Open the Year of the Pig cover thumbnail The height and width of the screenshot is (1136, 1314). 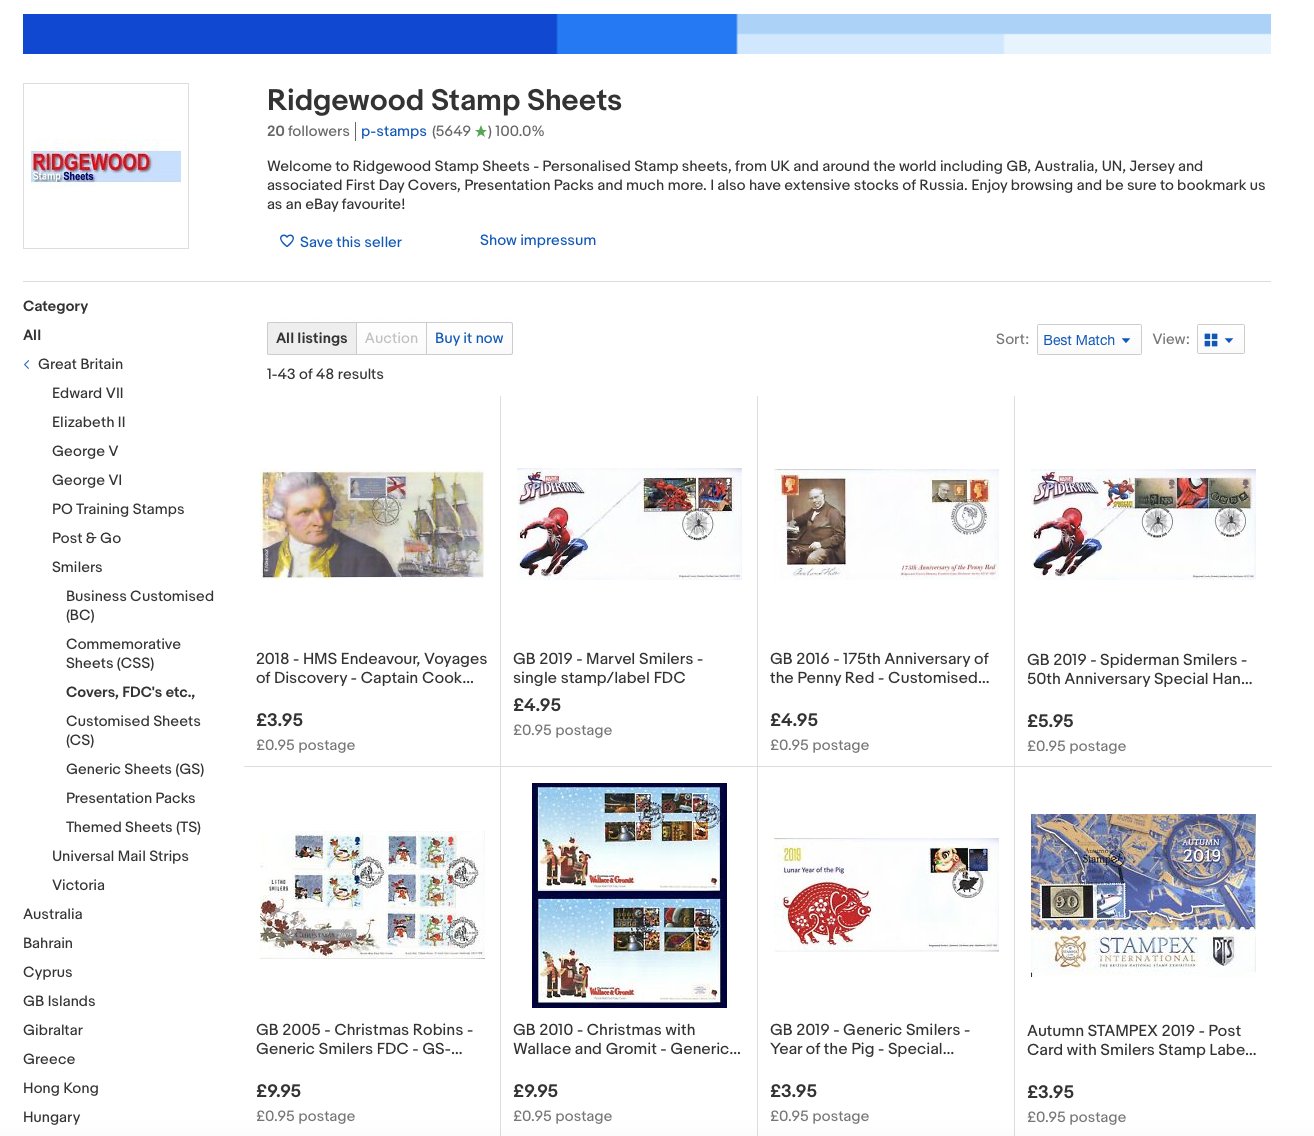click(886, 895)
